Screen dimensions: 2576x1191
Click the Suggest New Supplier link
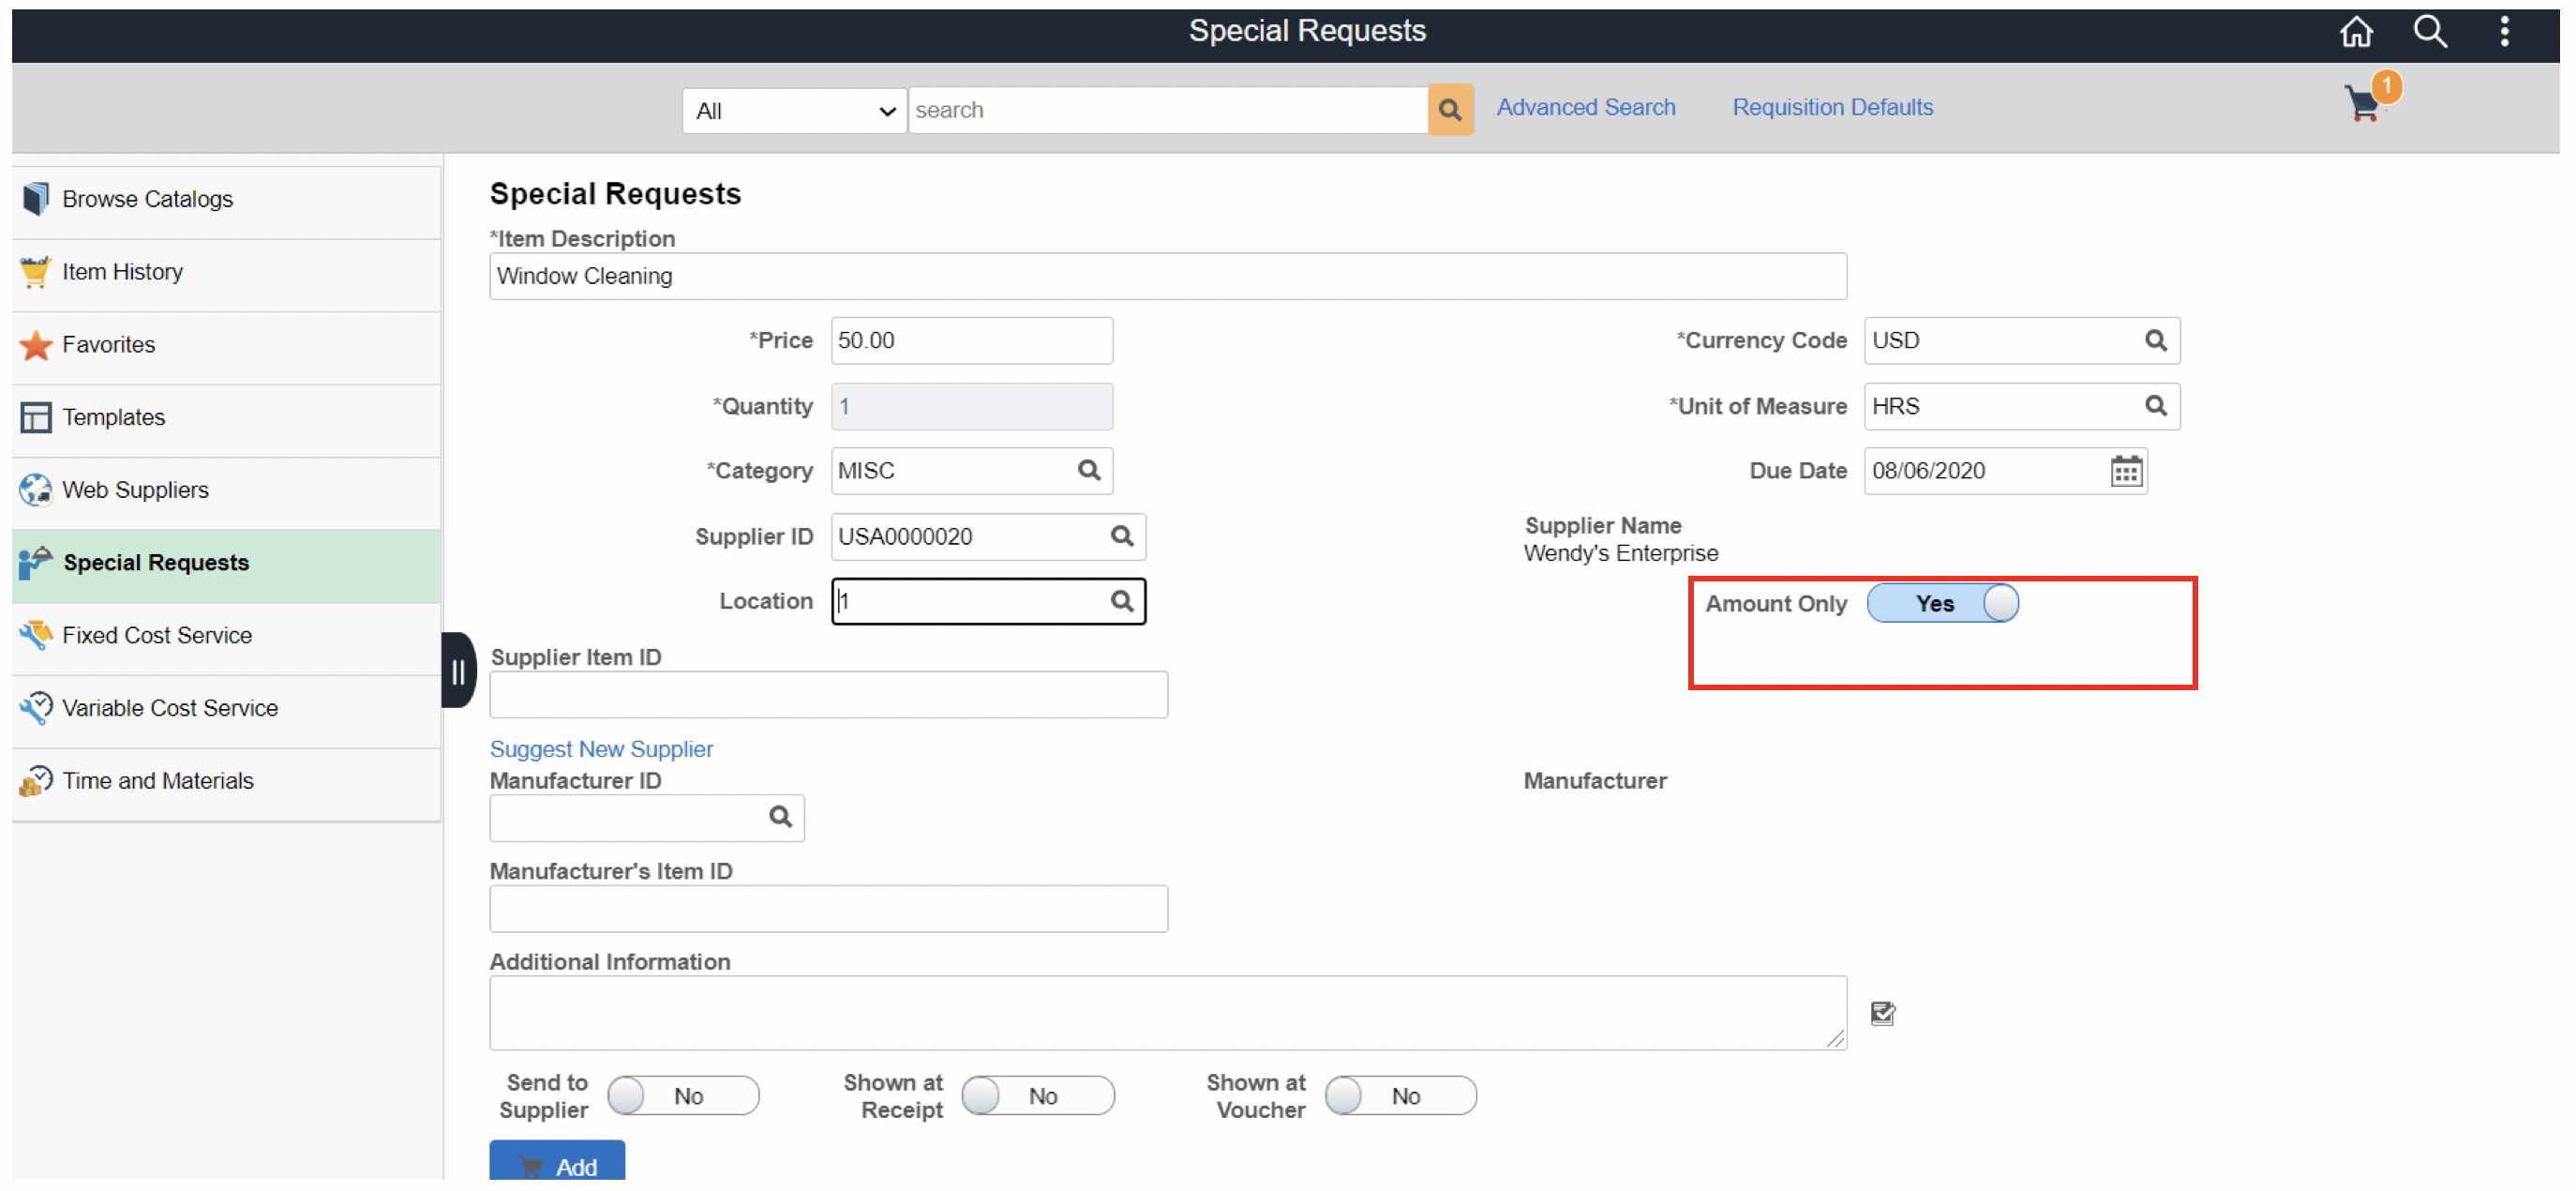(601, 750)
